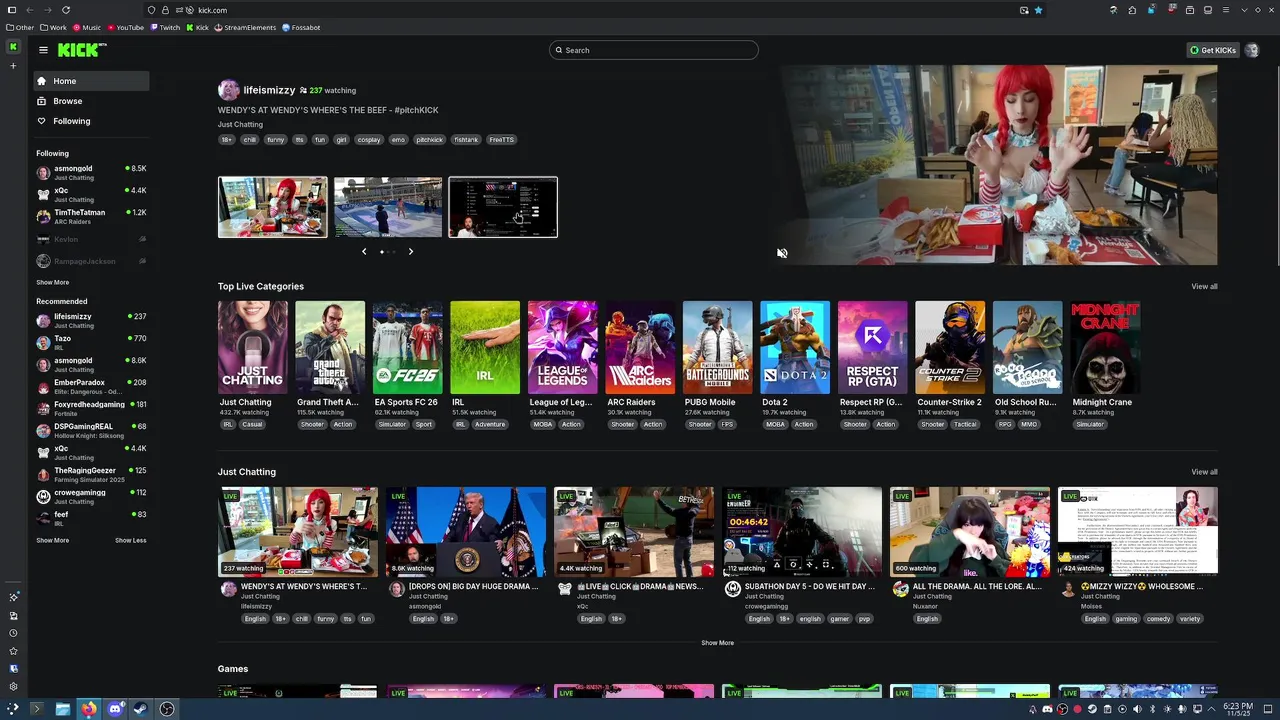This screenshot has height=720, width=1280.
Task: Open TheRagingGeezer in Recommended list
Action: click(x=91, y=474)
